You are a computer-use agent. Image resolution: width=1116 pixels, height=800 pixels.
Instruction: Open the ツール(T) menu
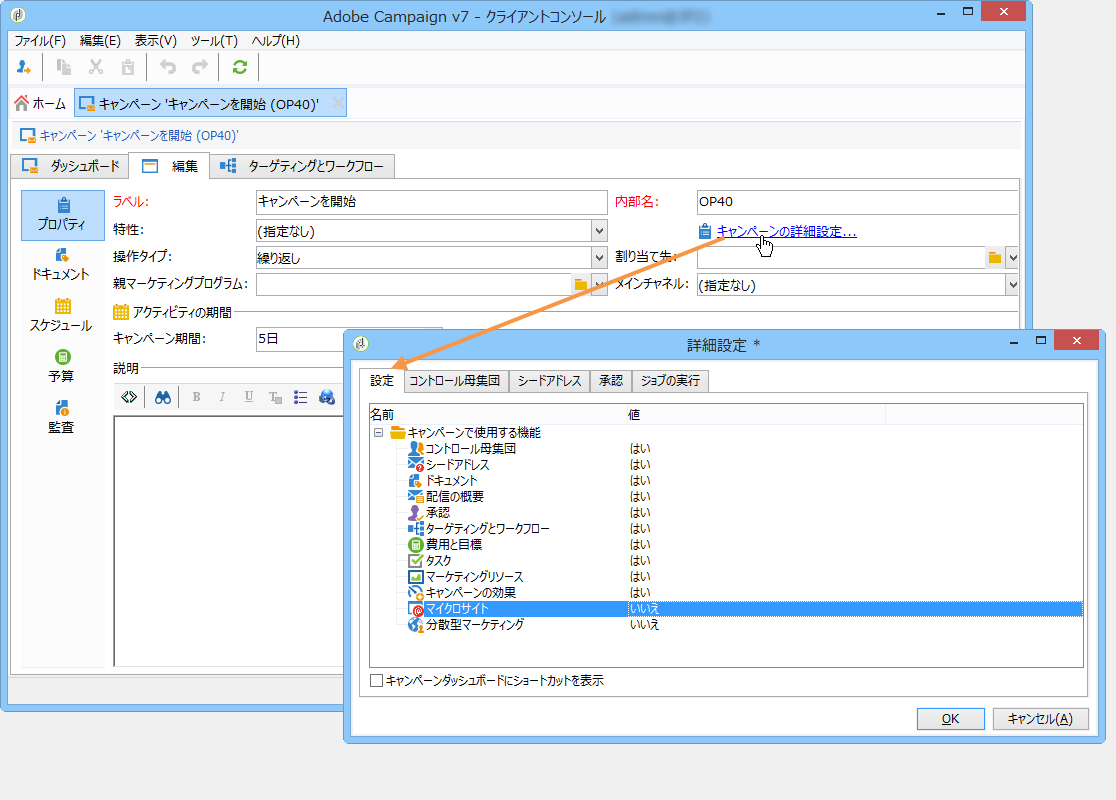[214, 41]
